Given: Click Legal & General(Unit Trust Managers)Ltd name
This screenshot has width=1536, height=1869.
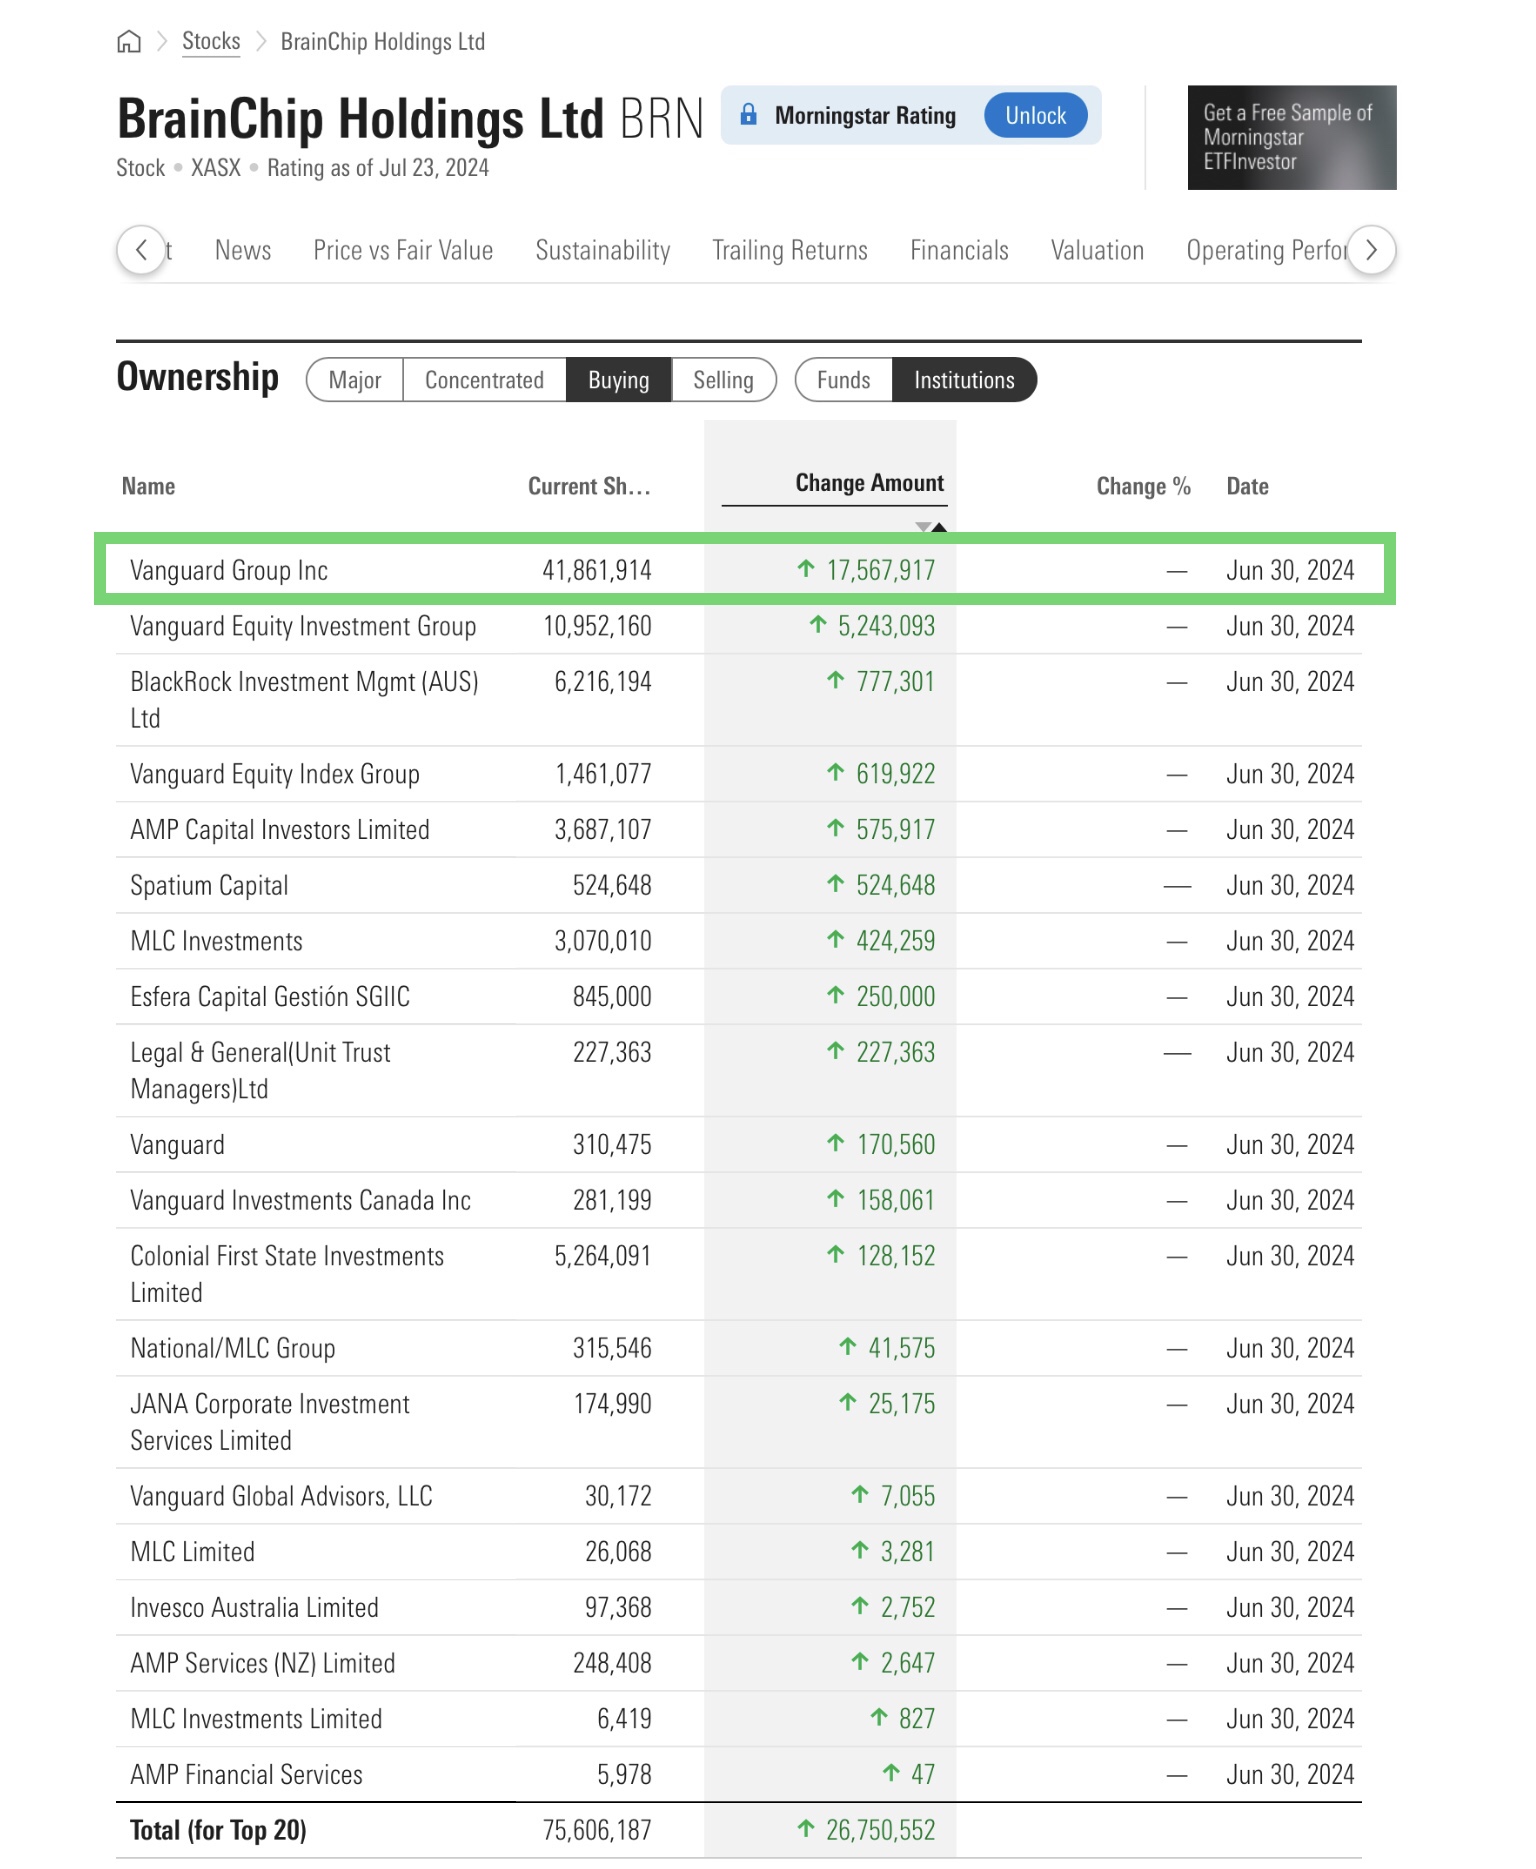Looking at the screenshot, I should (260, 1071).
